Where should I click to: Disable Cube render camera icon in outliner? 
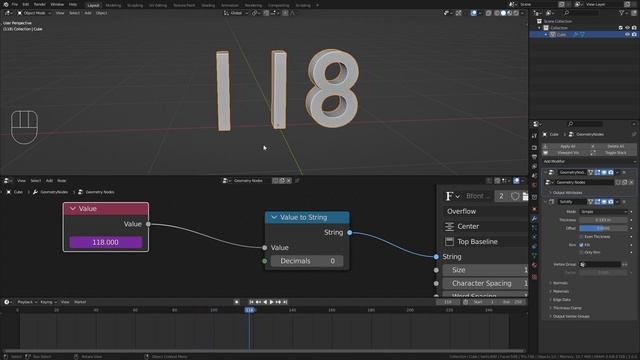(x=634, y=35)
